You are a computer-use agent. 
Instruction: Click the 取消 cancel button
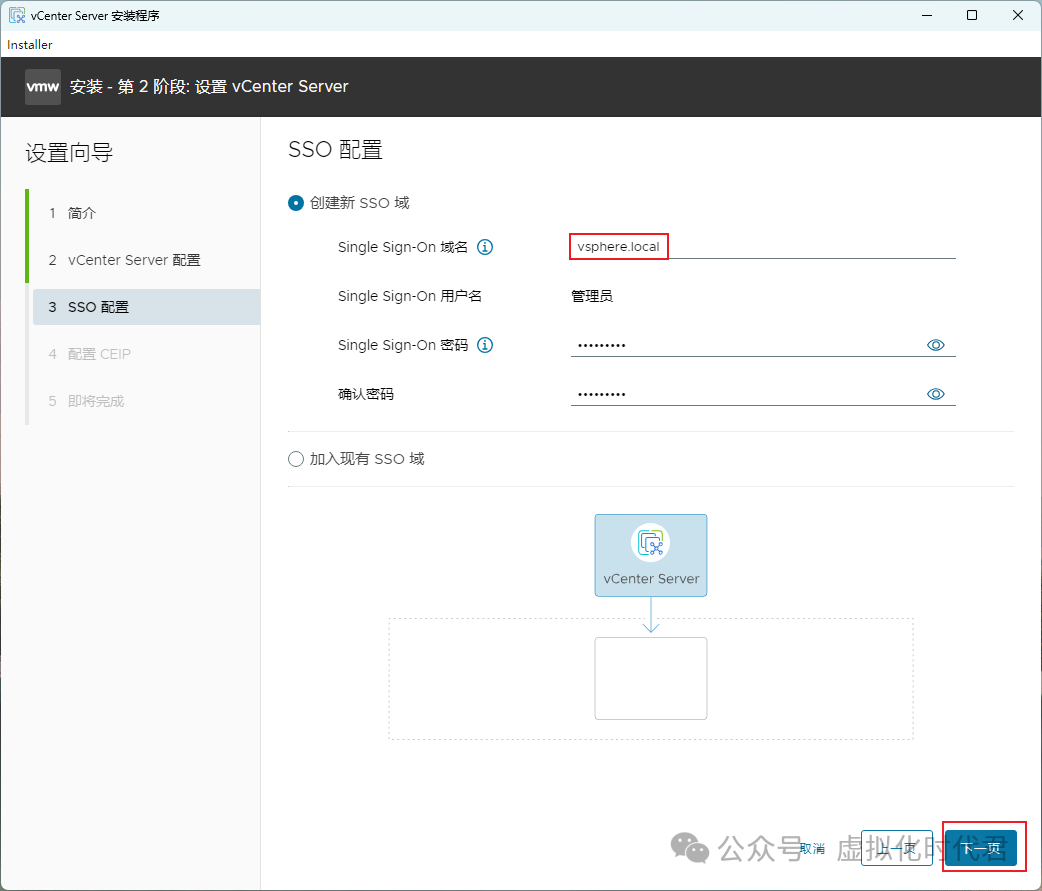[x=812, y=848]
